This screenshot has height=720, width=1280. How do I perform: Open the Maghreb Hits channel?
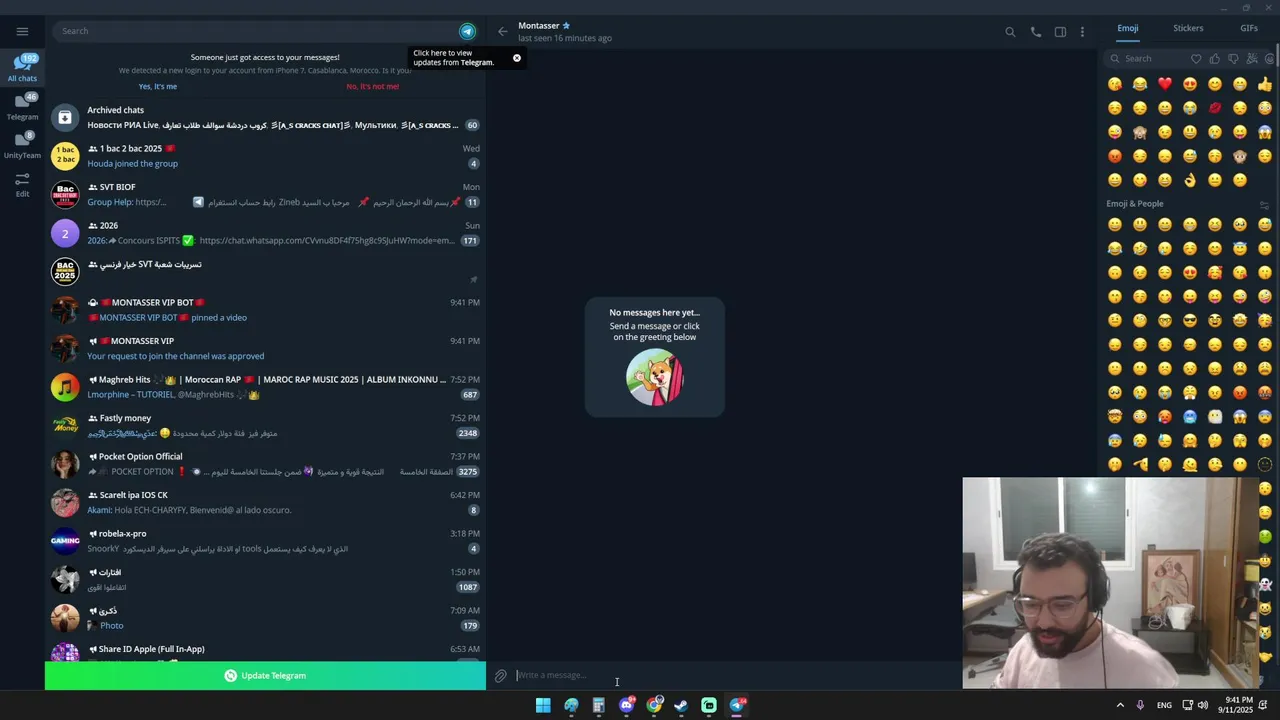[265, 387]
